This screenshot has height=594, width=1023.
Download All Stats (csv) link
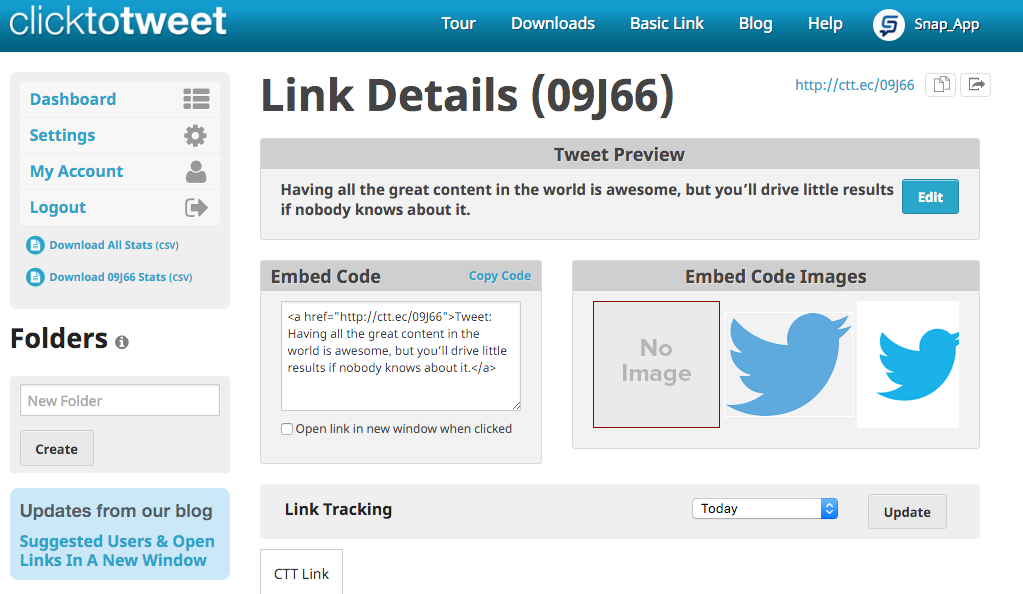click(114, 245)
